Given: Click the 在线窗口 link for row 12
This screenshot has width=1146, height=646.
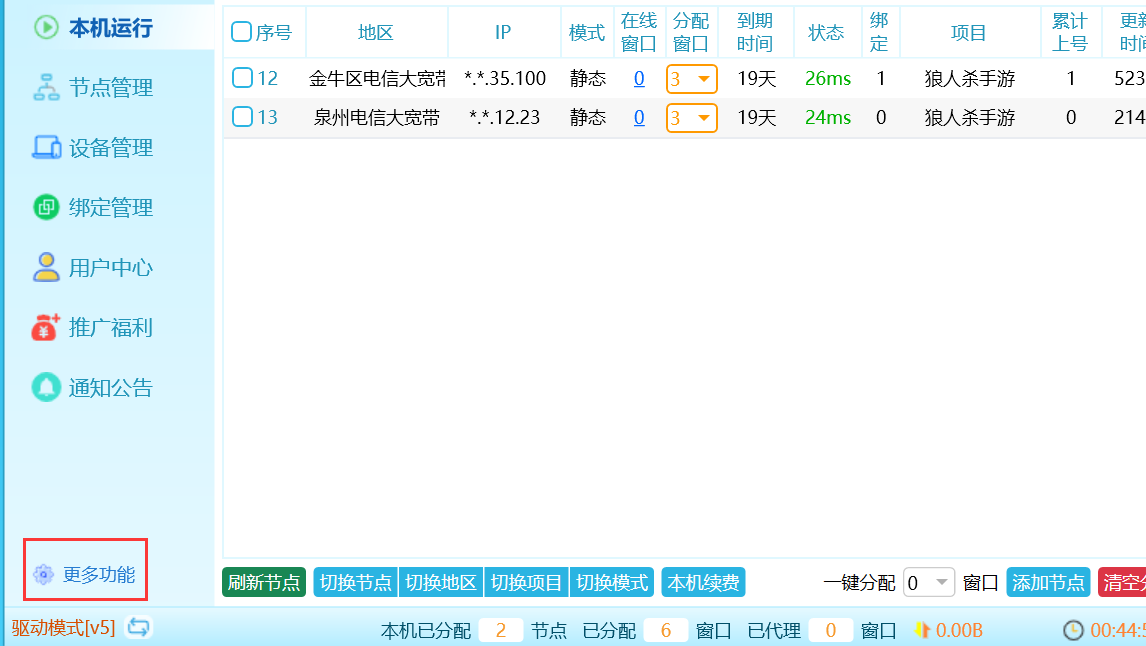Looking at the screenshot, I should coord(639,79).
